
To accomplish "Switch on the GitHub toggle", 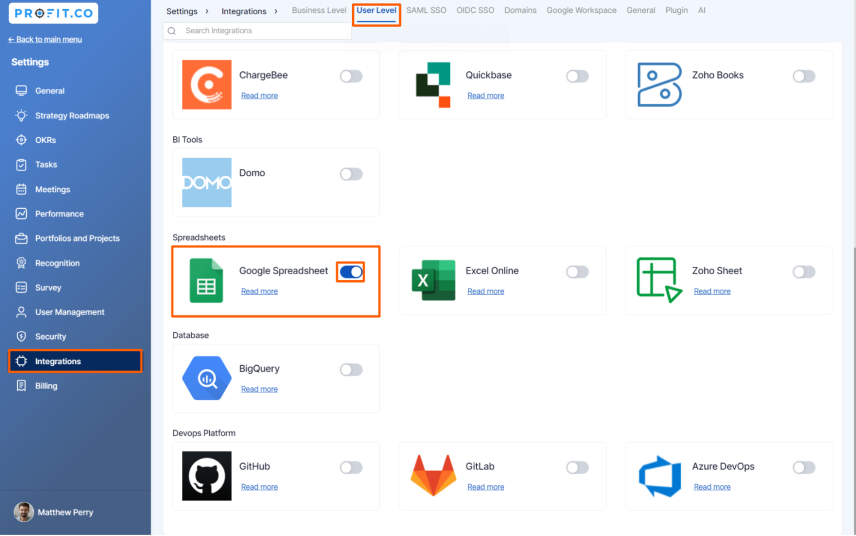I will point(351,467).
